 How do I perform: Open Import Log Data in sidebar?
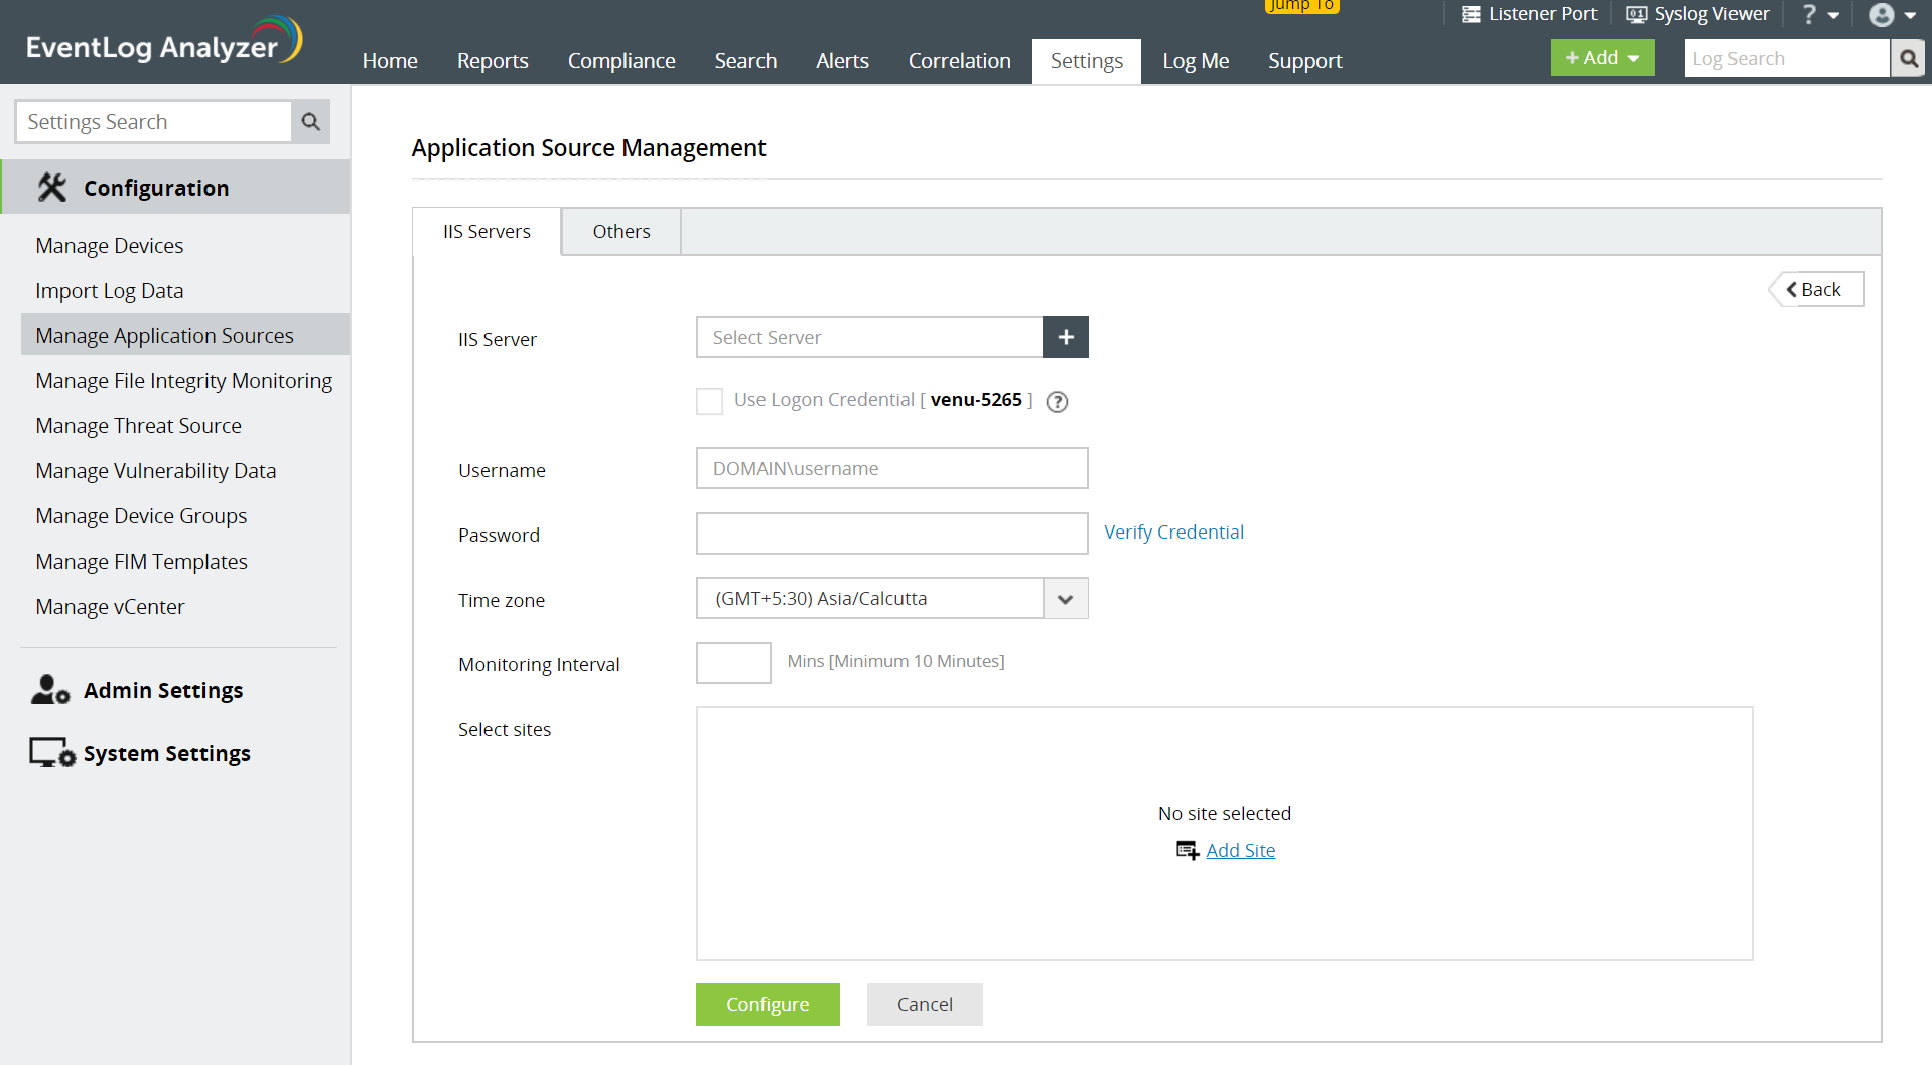[x=109, y=291]
